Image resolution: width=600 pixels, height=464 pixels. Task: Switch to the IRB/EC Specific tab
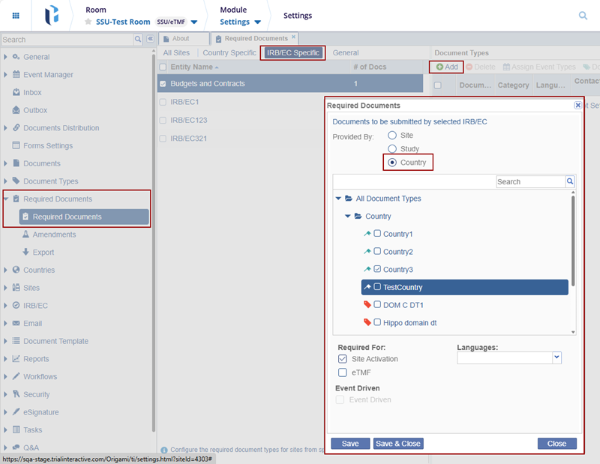point(294,52)
